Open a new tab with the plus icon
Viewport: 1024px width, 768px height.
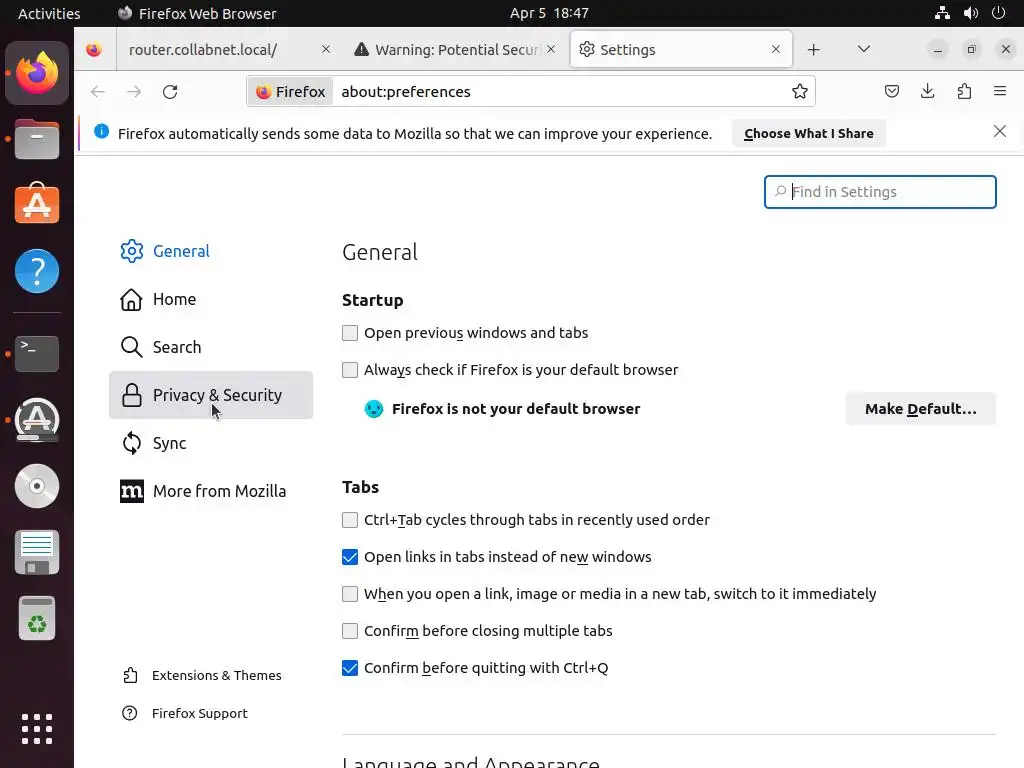point(814,50)
